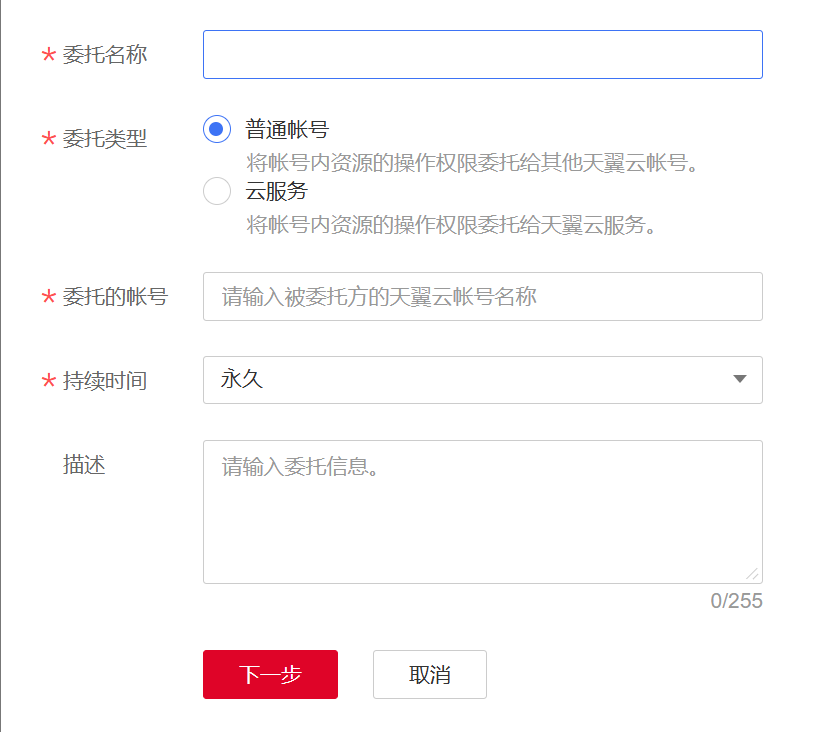Select the 普通帐号 radio button
The width and height of the screenshot is (828, 732).
217,129
